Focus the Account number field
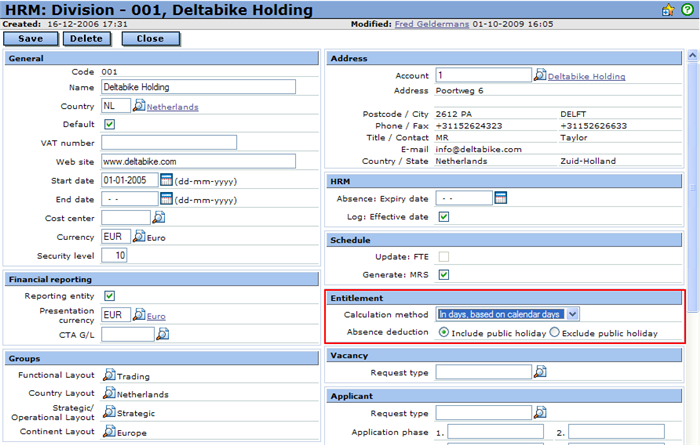The width and height of the screenshot is (700, 445). coord(484,75)
